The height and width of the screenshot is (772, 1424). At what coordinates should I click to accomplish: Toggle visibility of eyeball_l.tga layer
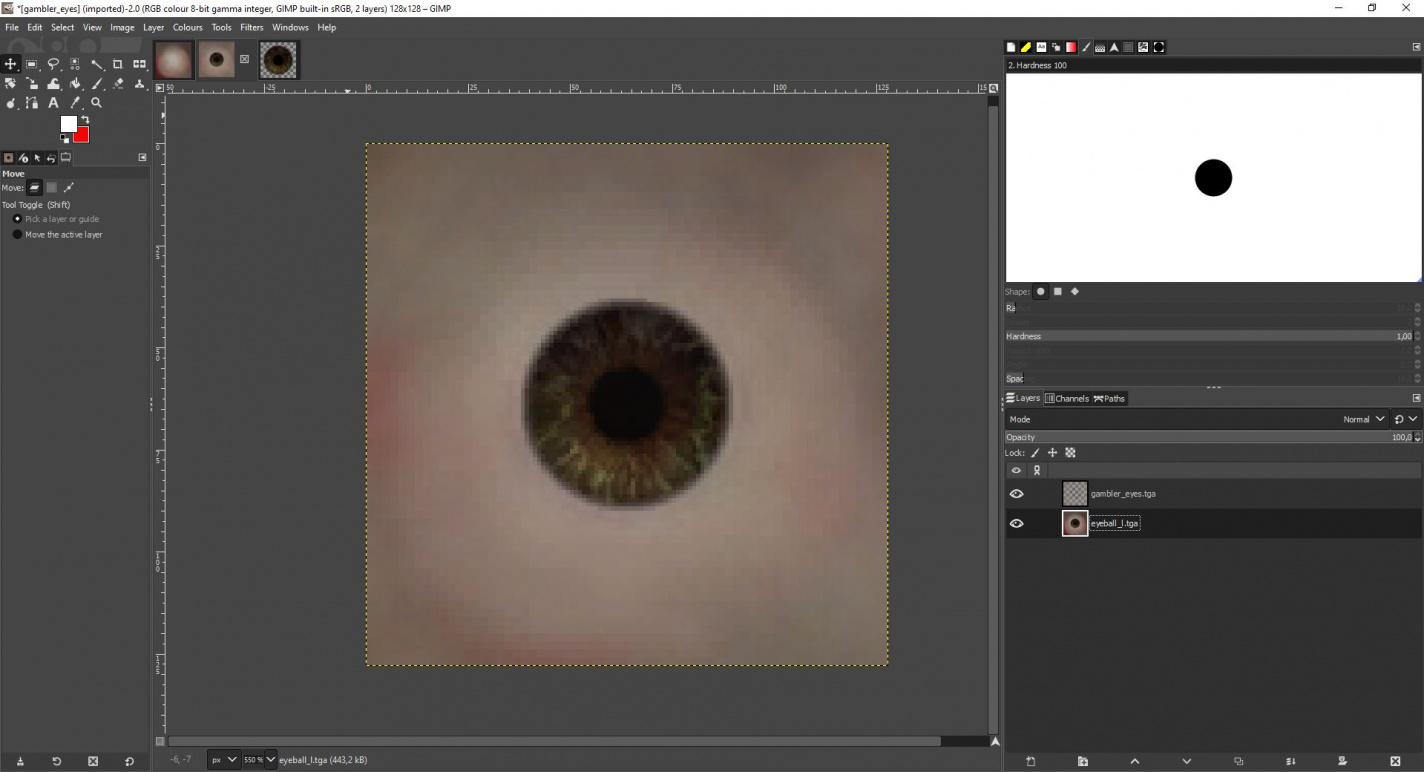1017,523
